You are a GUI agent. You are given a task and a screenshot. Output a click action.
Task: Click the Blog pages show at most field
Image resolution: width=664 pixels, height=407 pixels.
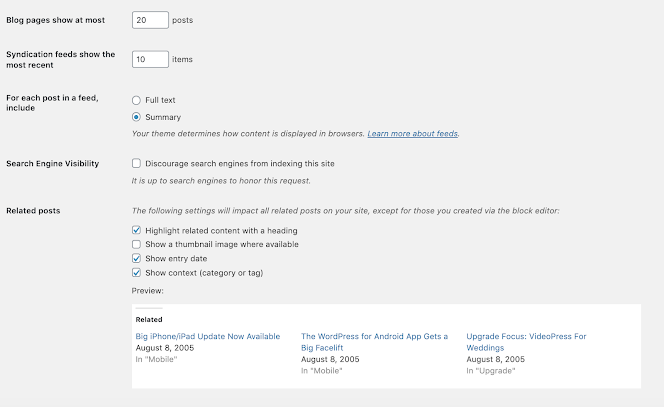click(150, 20)
